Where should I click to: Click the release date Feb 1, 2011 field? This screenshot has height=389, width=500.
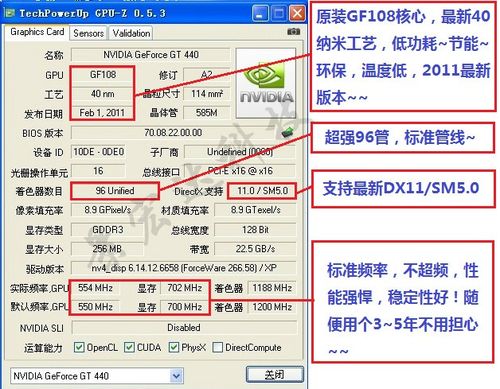pyautogui.click(x=103, y=113)
